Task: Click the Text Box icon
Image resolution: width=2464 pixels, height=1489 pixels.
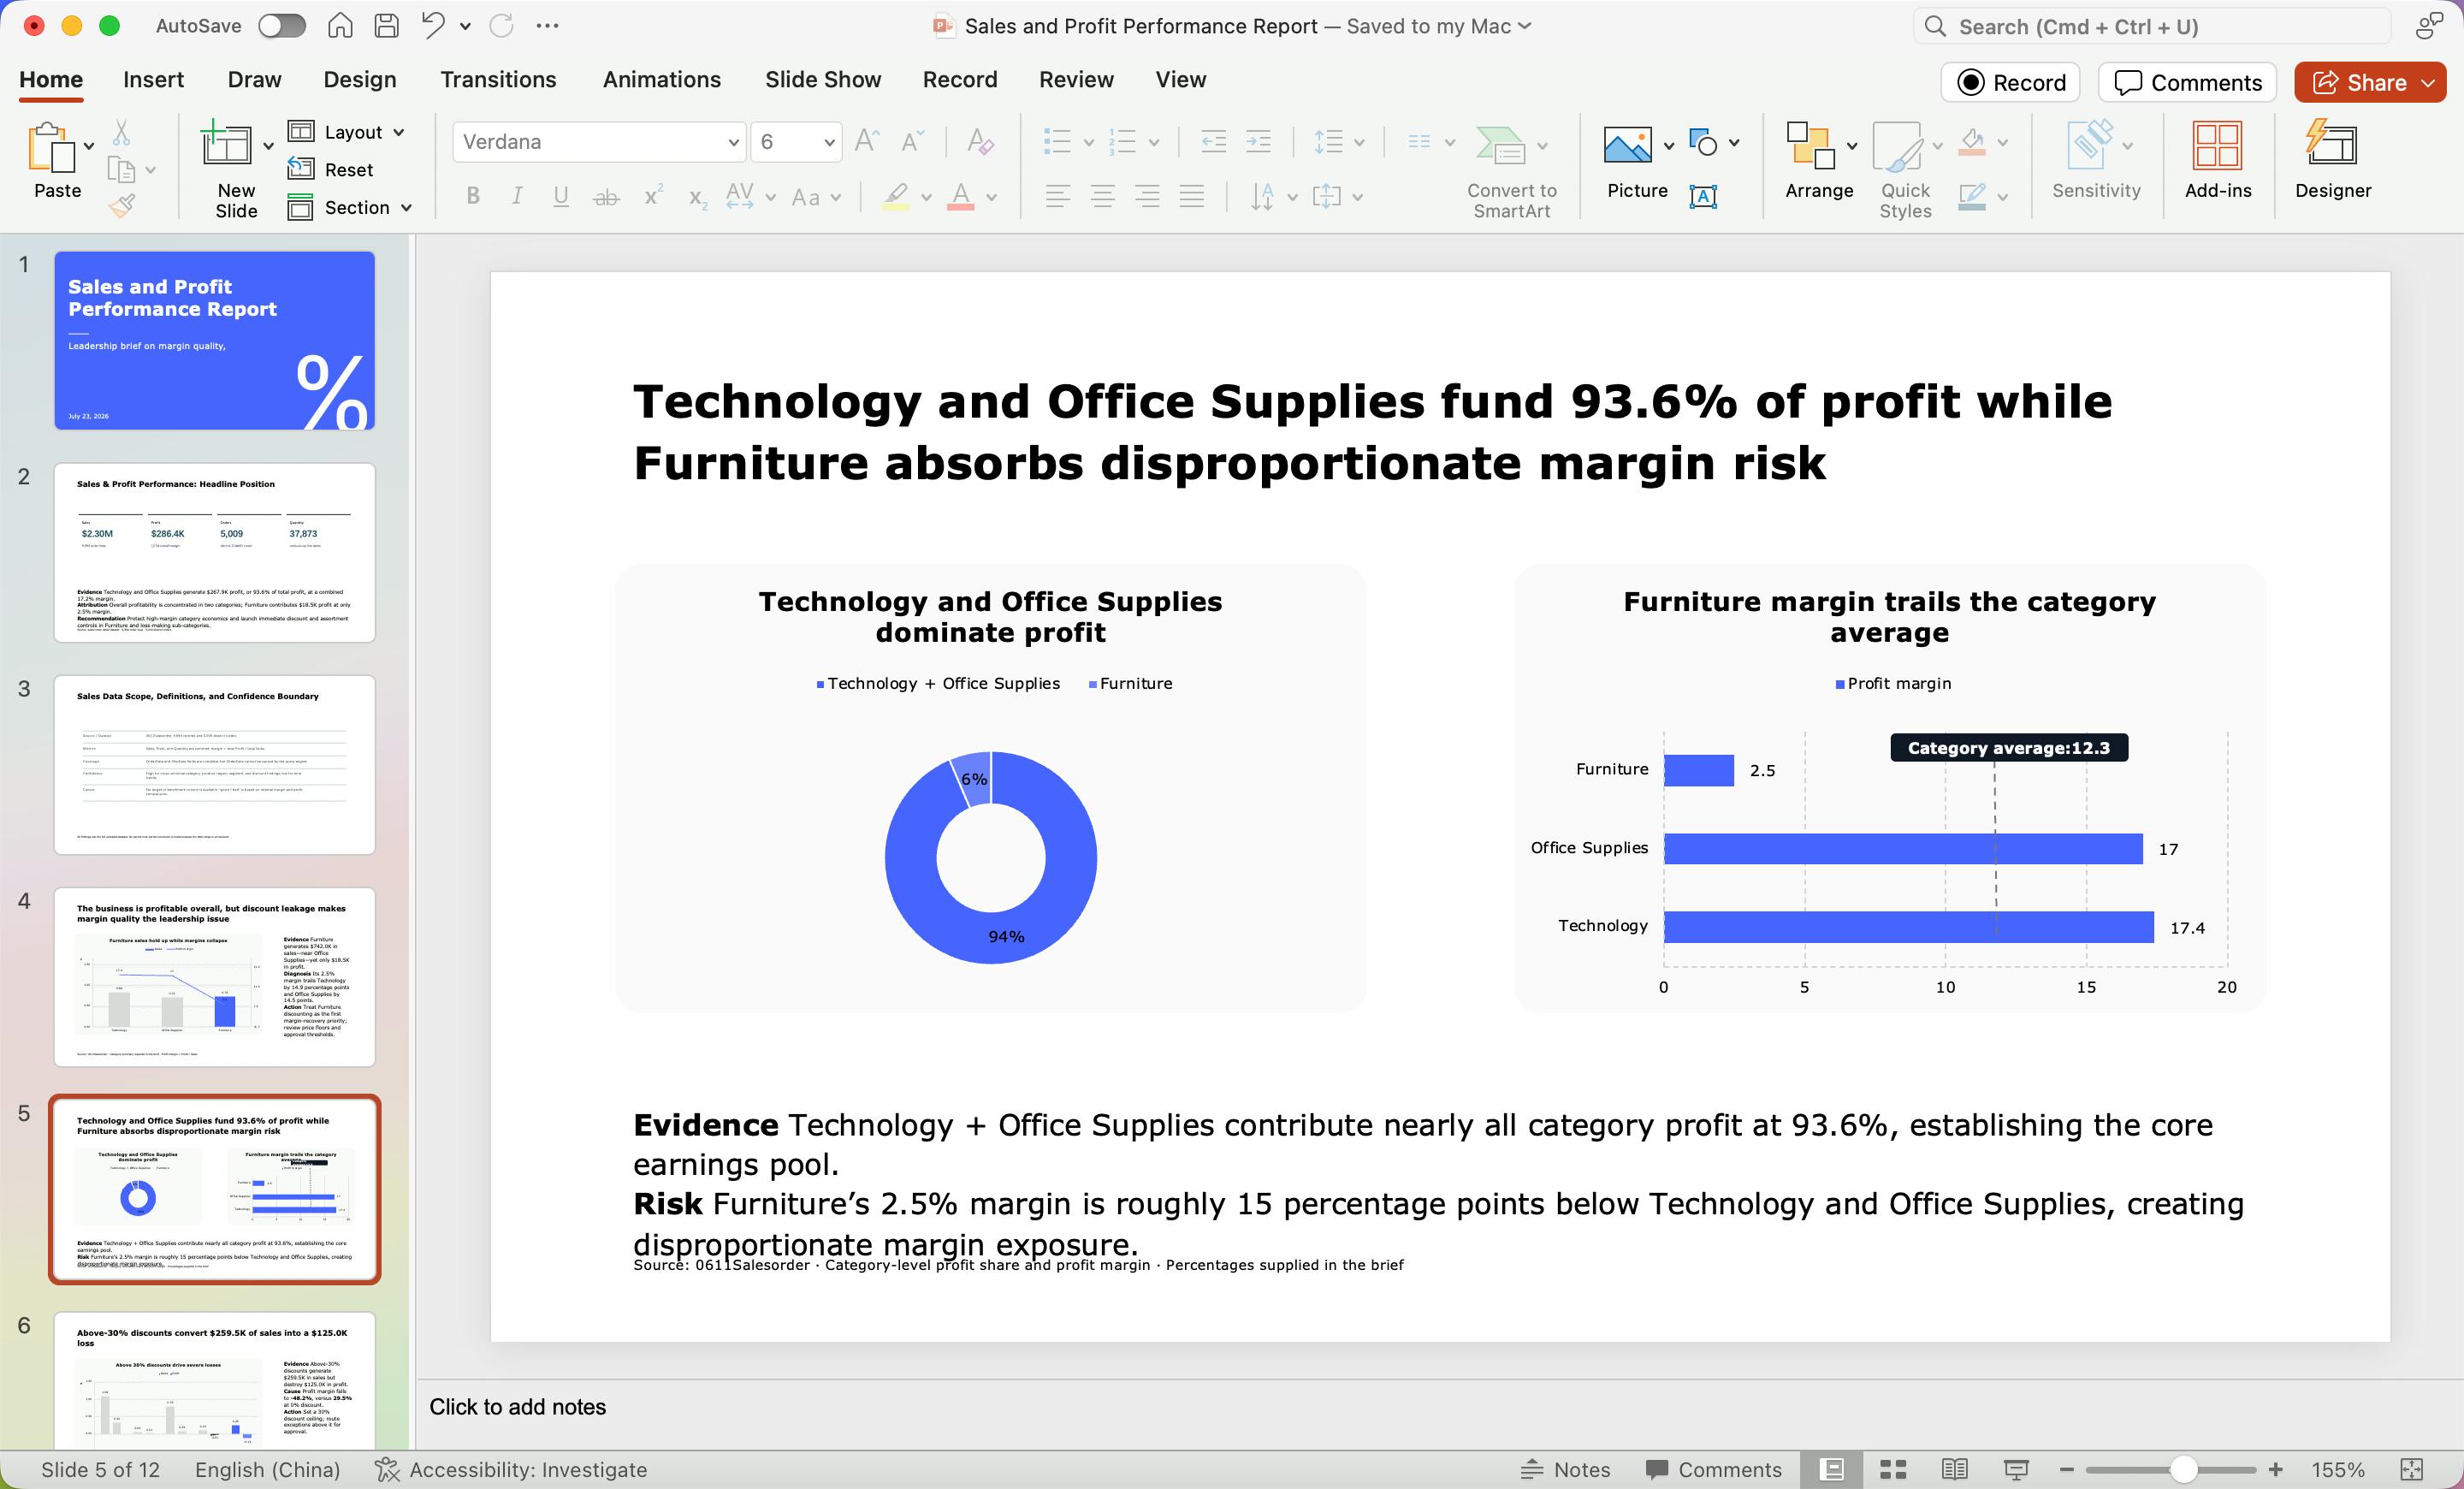Action: click(1703, 196)
